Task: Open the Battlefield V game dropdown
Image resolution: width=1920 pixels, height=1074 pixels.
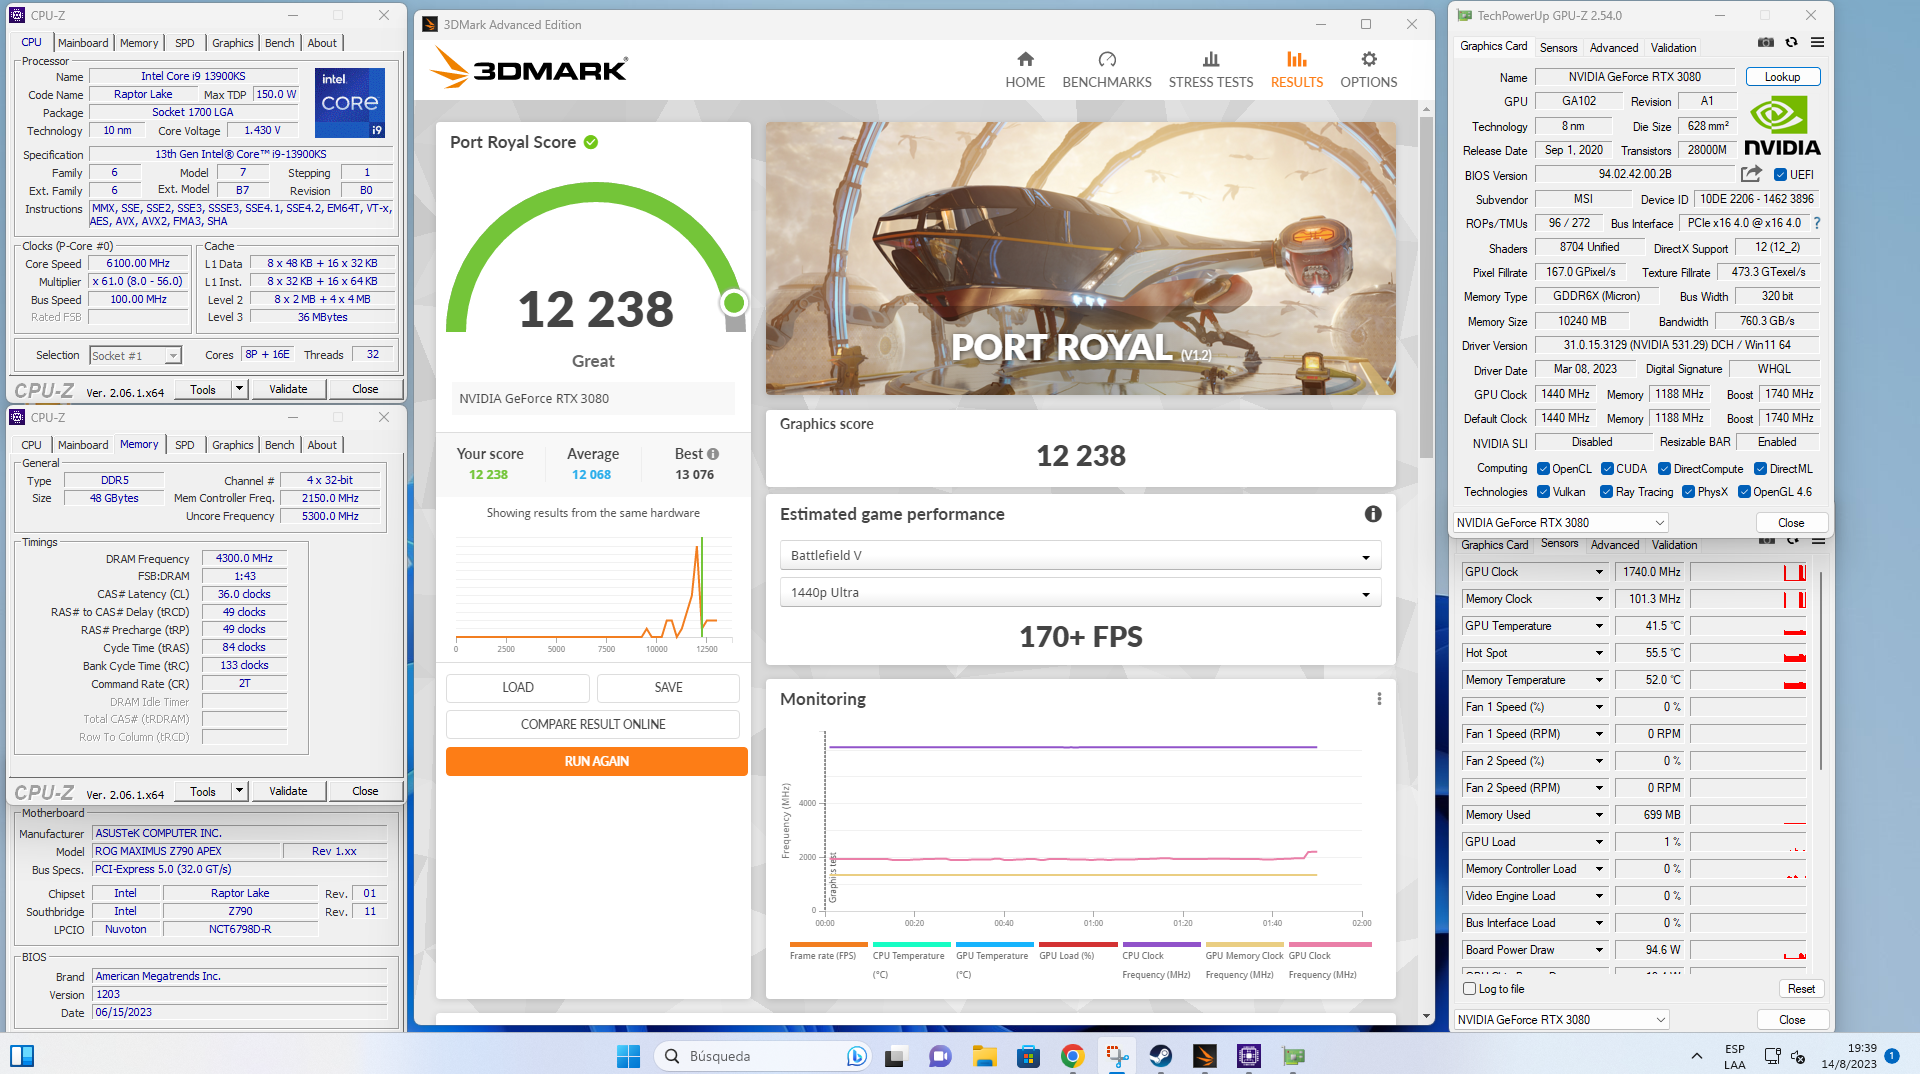Action: [x=1080, y=556]
